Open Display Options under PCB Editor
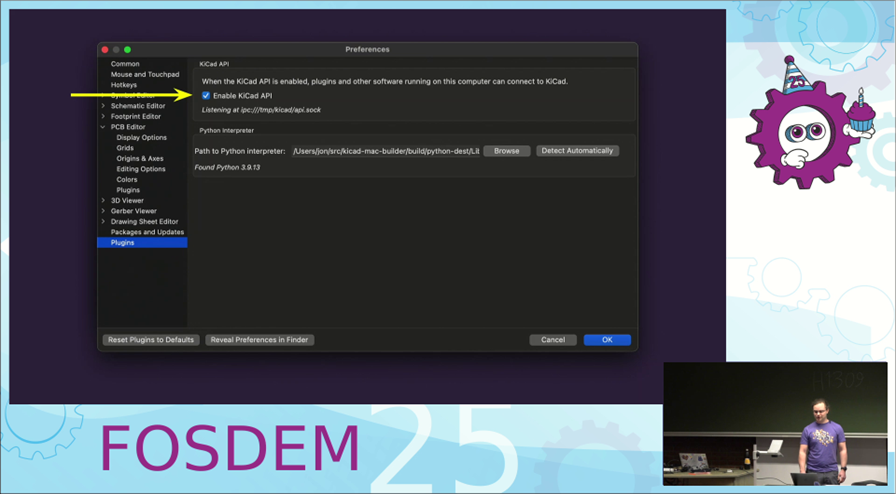The width and height of the screenshot is (896, 494). tap(142, 137)
